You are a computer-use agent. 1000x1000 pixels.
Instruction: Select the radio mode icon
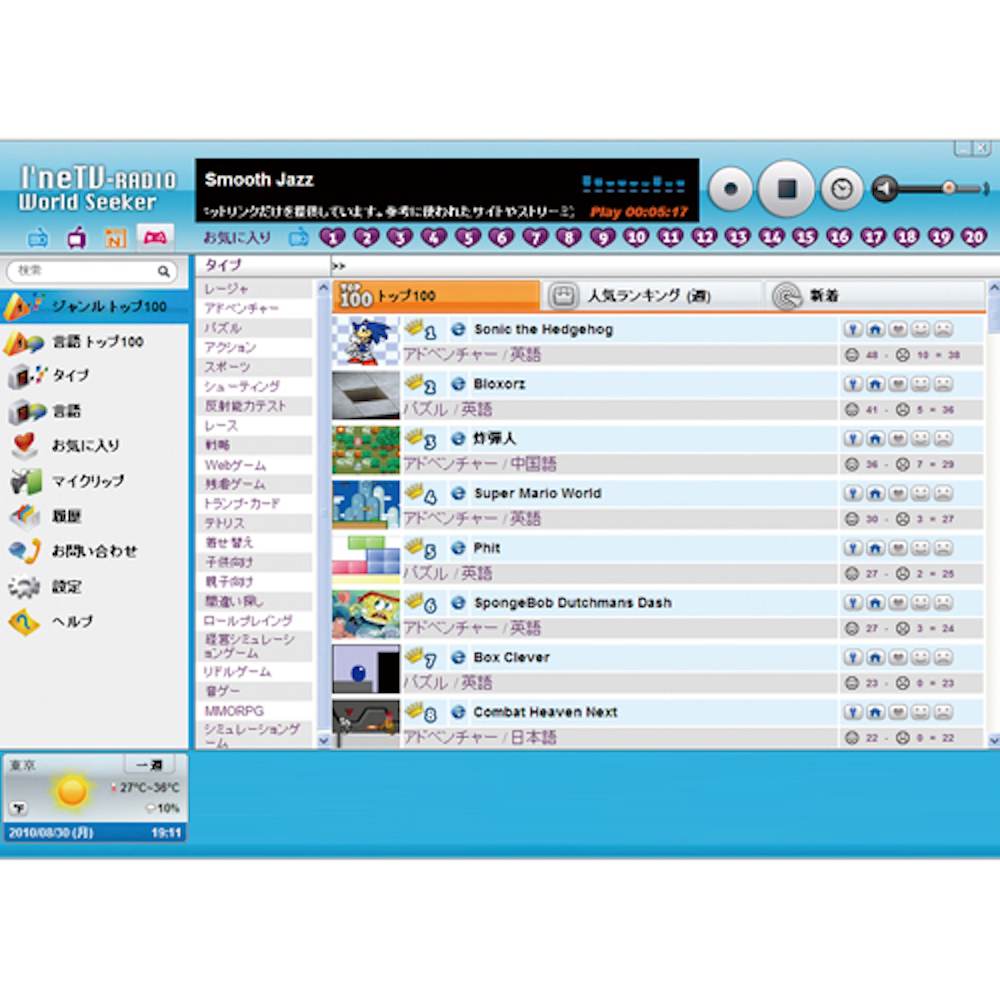coord(38,239)
